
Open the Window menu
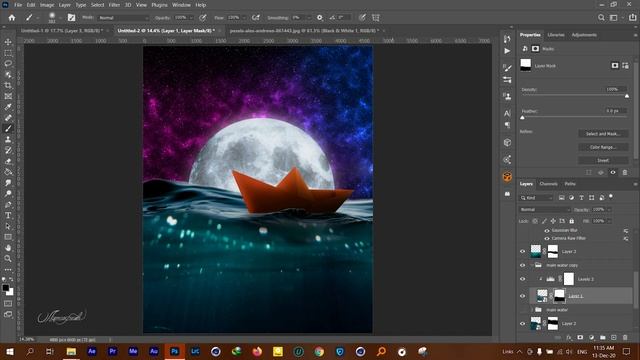[181, 5]
